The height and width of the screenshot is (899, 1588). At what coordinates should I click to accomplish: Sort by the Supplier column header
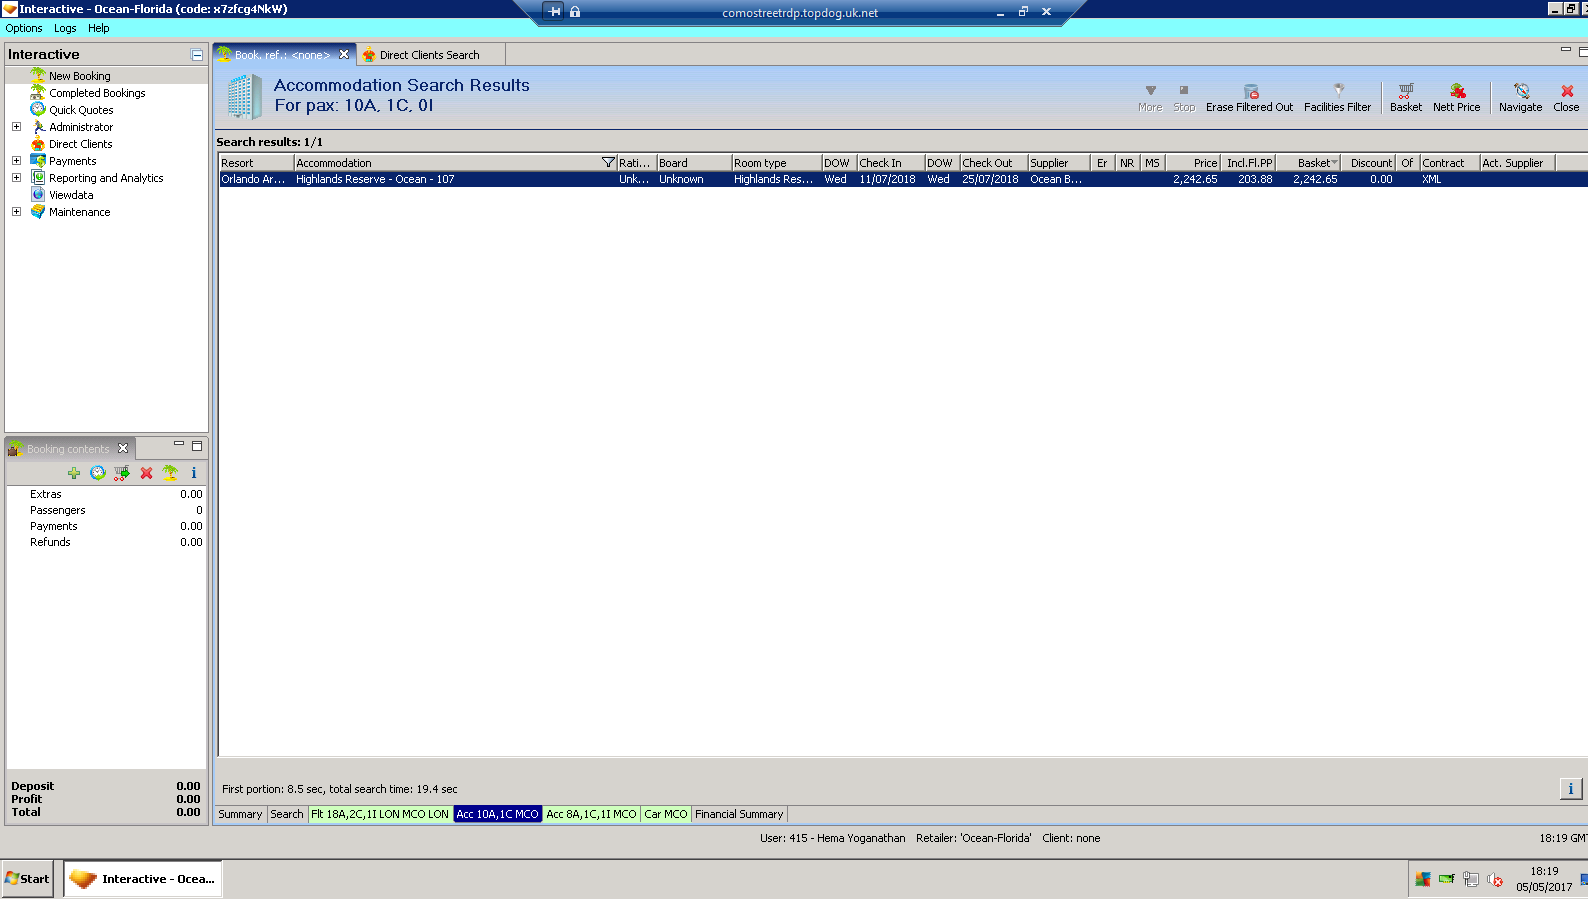(1059, 163)
